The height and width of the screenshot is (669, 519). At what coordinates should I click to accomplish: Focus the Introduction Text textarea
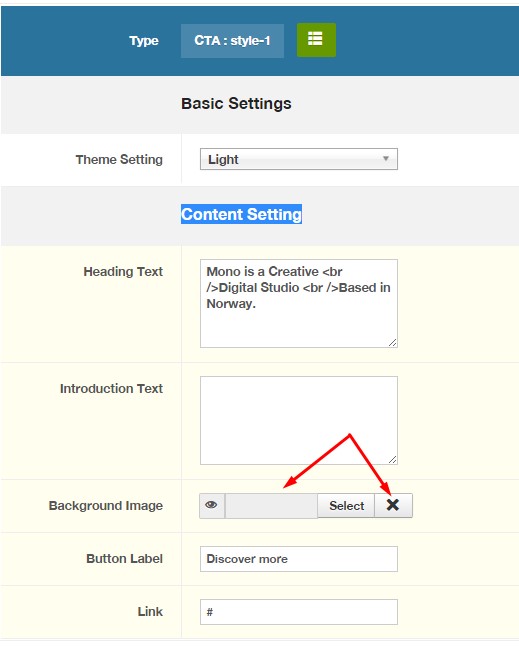click(299, 420)
